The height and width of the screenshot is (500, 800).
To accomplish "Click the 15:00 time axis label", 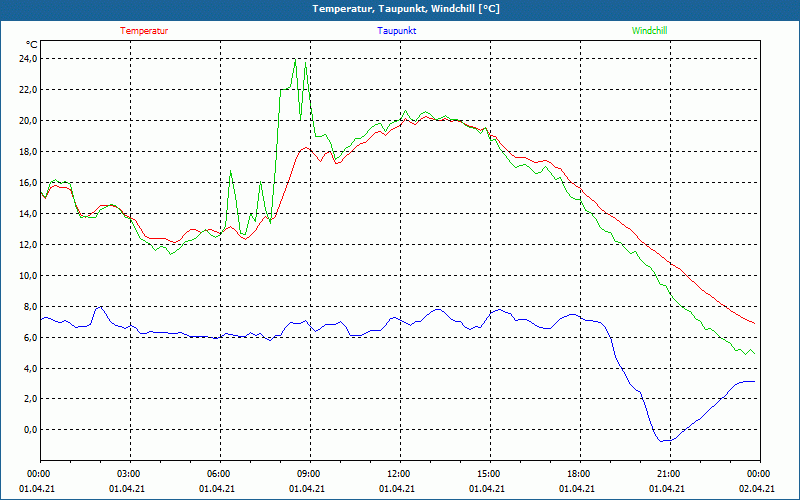I will [490, 474].
